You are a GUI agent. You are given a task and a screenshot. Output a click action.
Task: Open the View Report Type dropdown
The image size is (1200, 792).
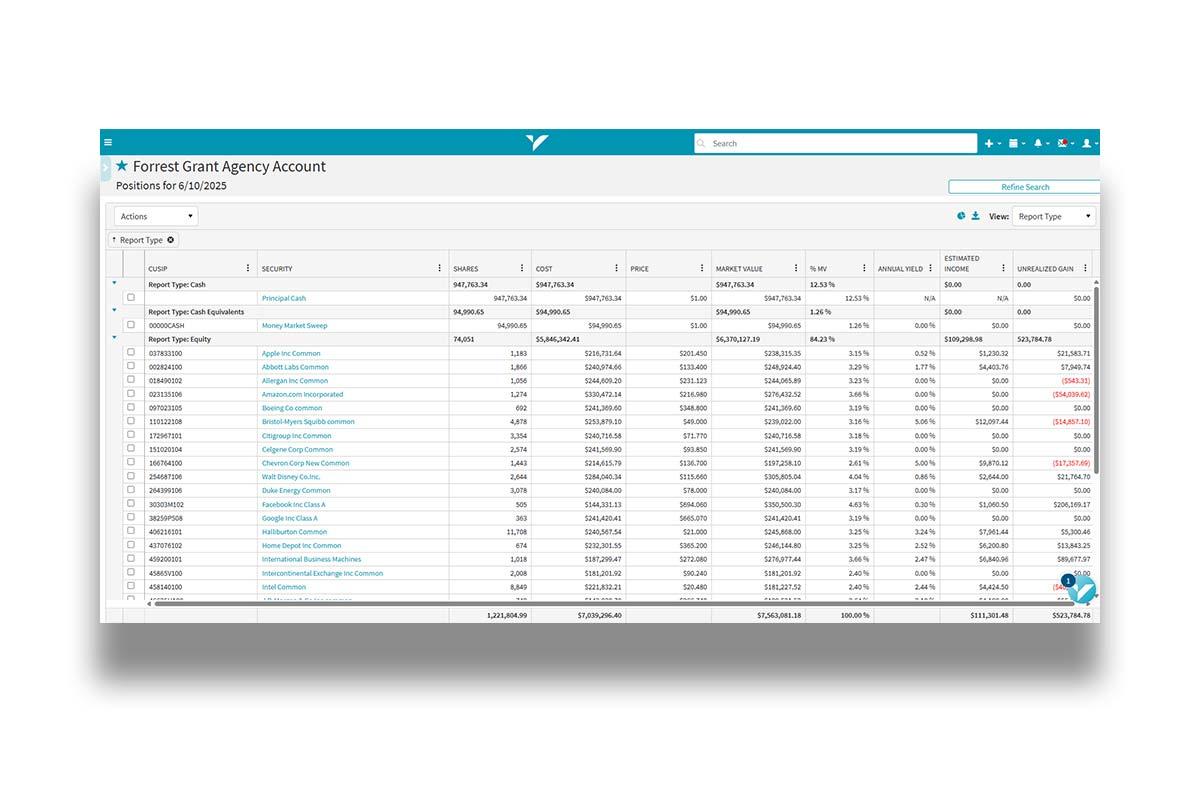click(x=1054, y=216)
